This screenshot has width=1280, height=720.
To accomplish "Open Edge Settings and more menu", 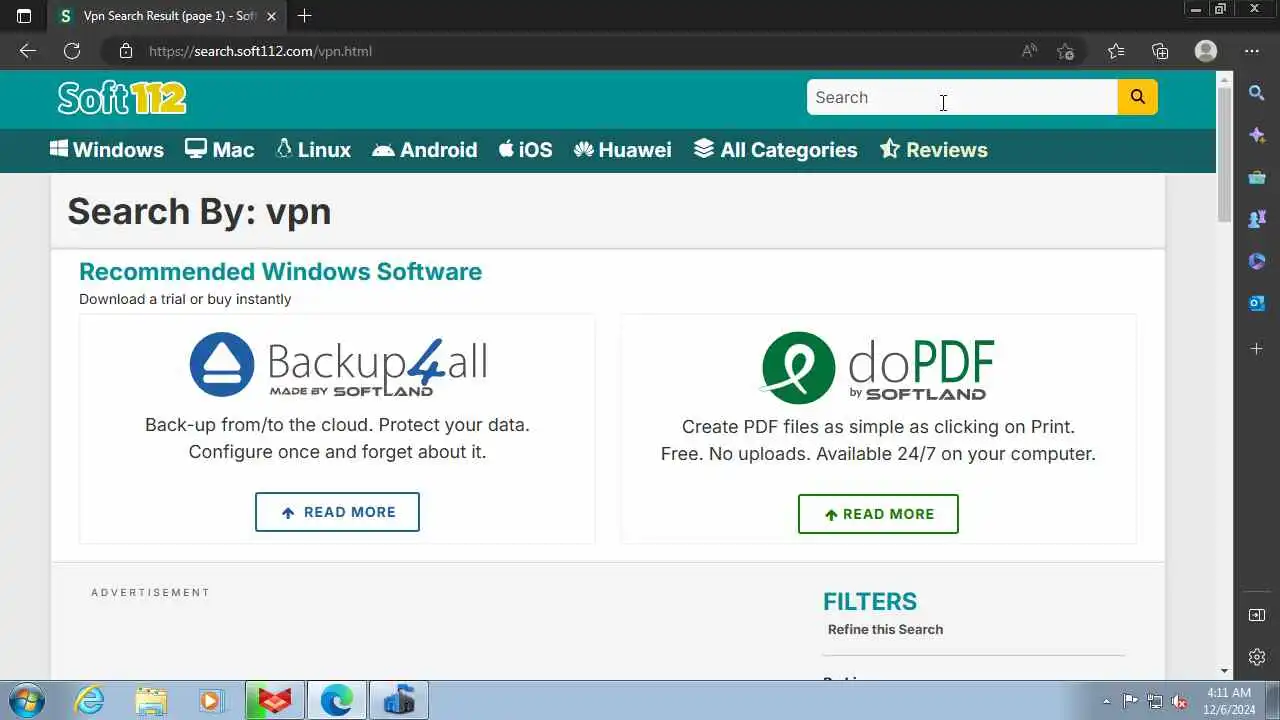I will click(x=1252, y=51).
